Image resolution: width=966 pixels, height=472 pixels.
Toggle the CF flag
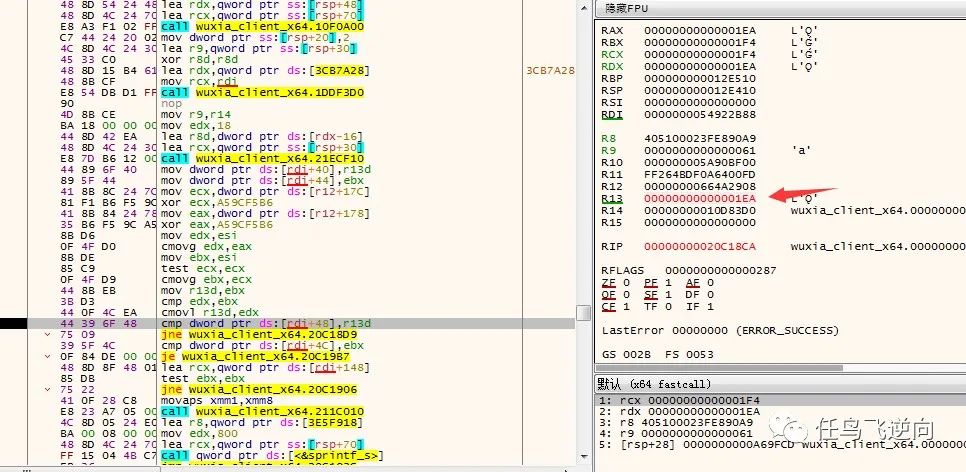[x=611, y=306]
